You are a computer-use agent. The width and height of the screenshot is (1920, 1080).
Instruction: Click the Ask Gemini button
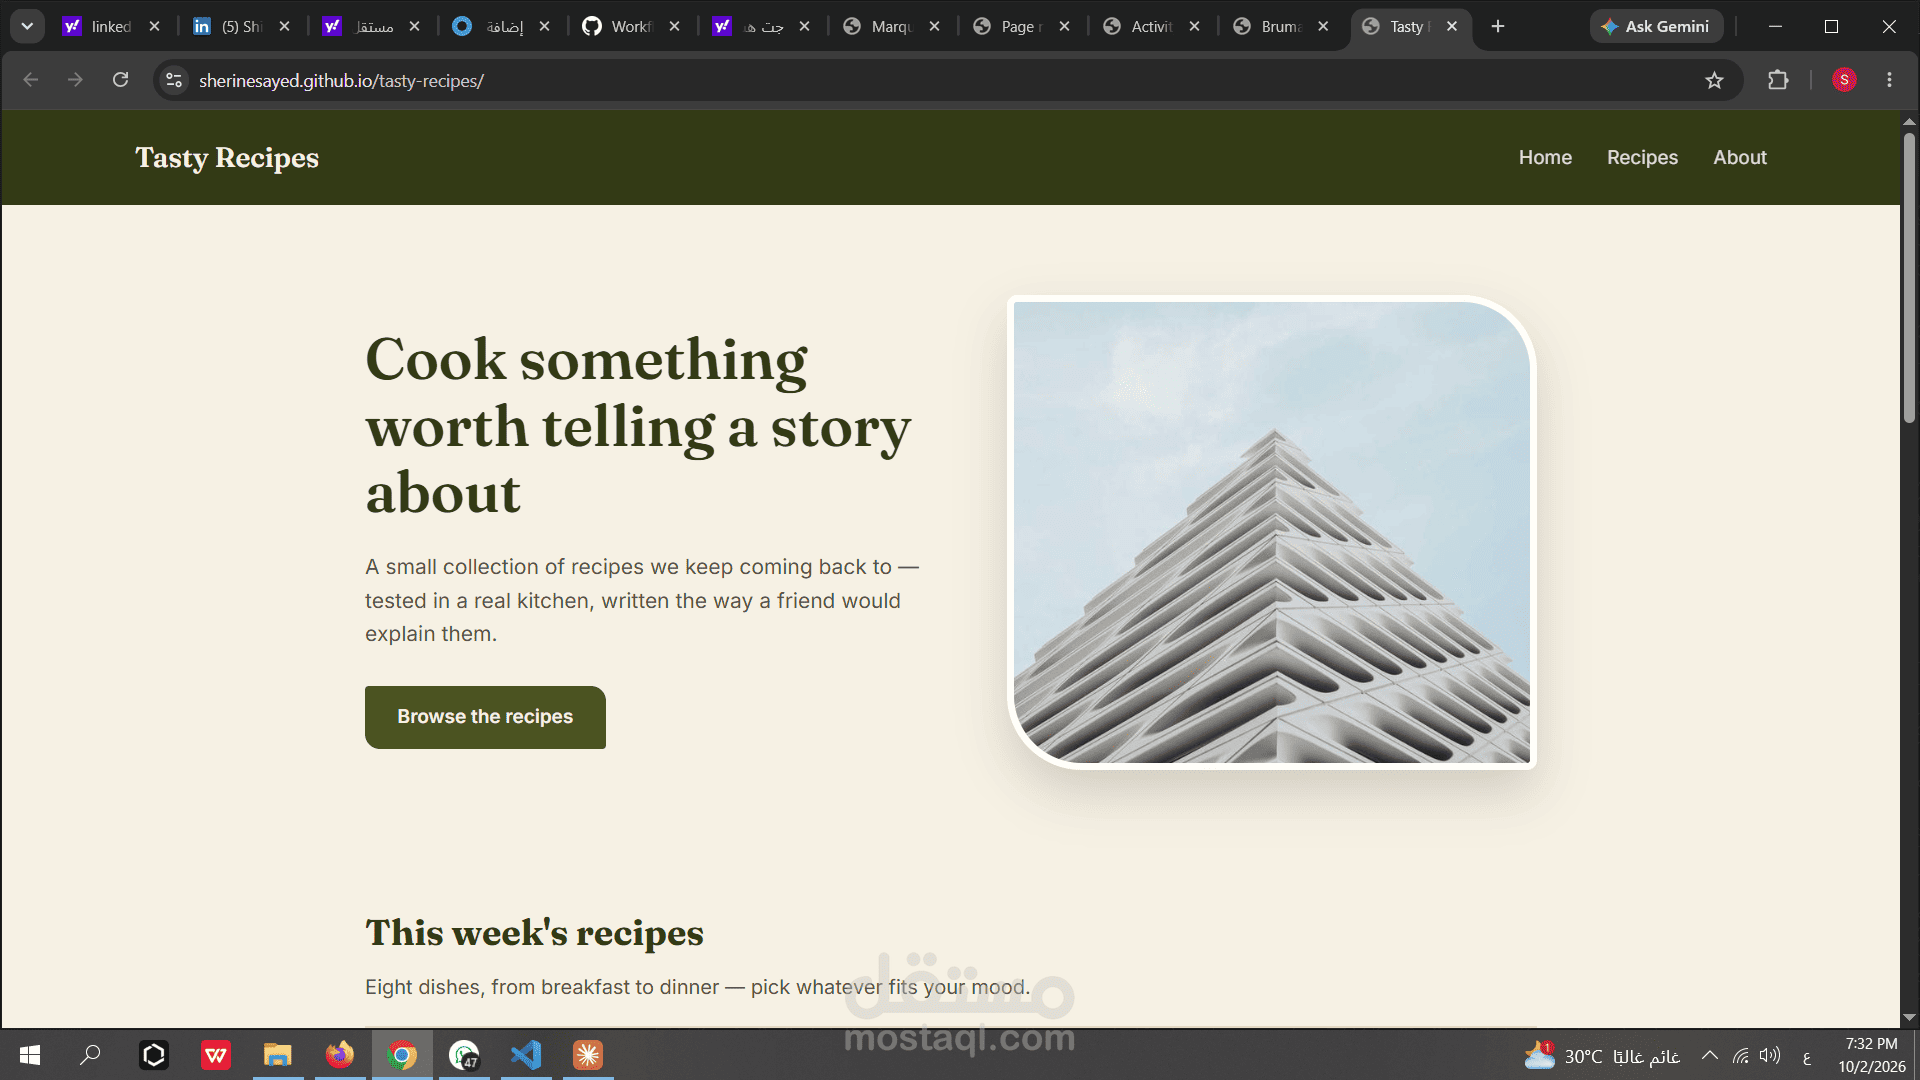1656,27
